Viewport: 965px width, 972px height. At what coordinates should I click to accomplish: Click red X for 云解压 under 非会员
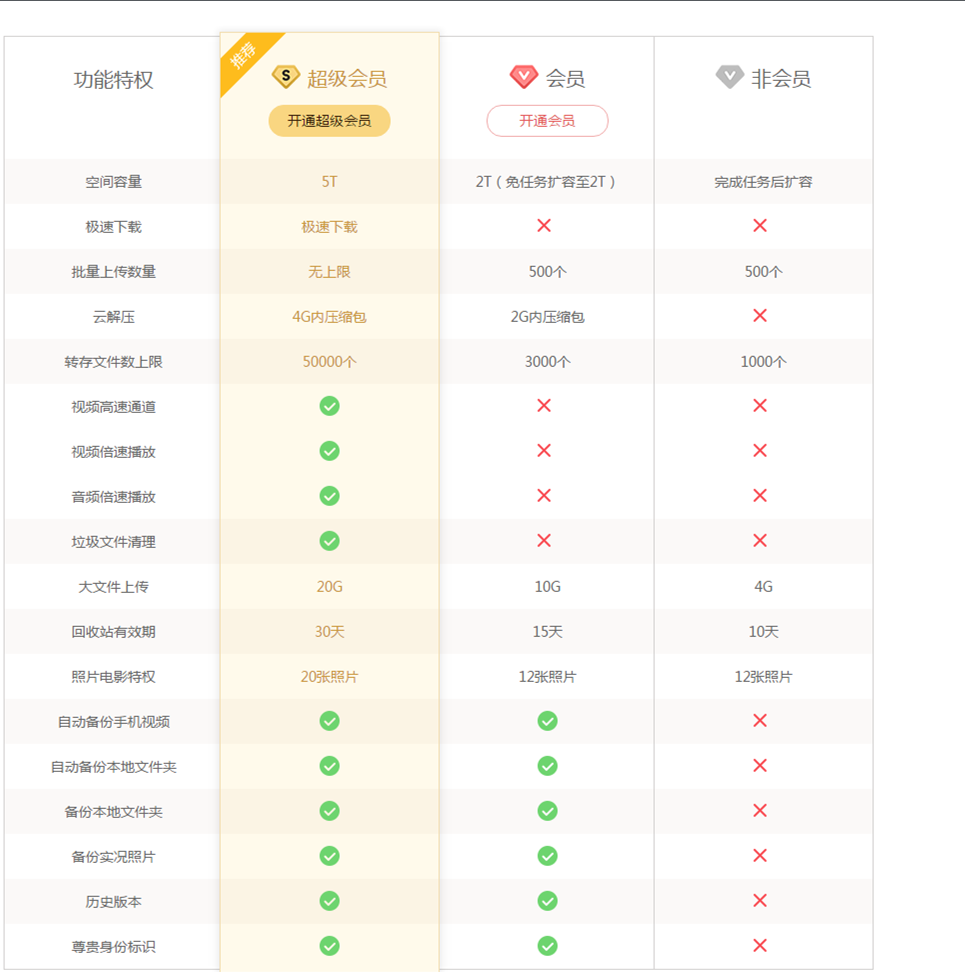[x=760, y=316]
